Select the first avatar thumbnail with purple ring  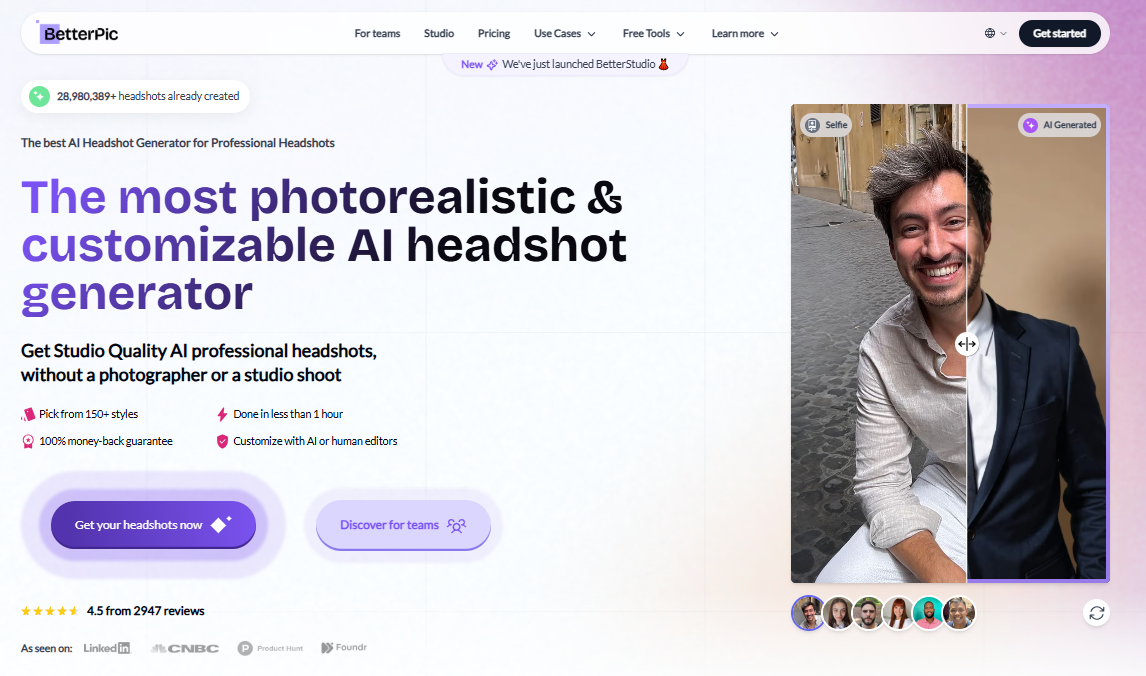pos(808,612)
